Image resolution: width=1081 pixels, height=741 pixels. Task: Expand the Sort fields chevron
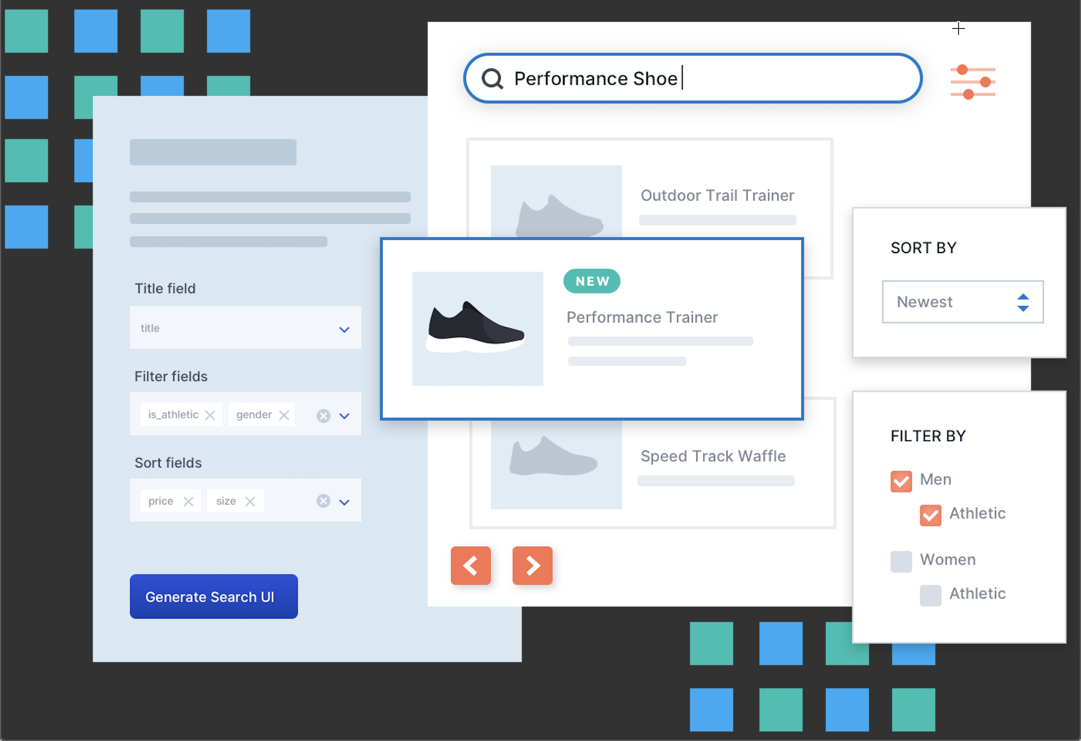point(344,500)
